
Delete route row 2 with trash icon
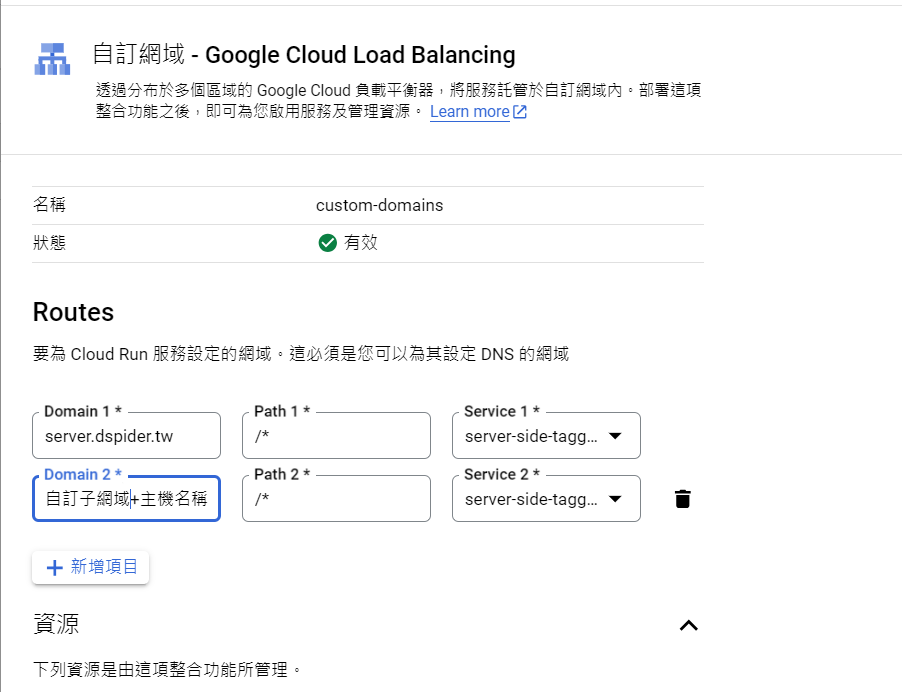click(683, 499)
